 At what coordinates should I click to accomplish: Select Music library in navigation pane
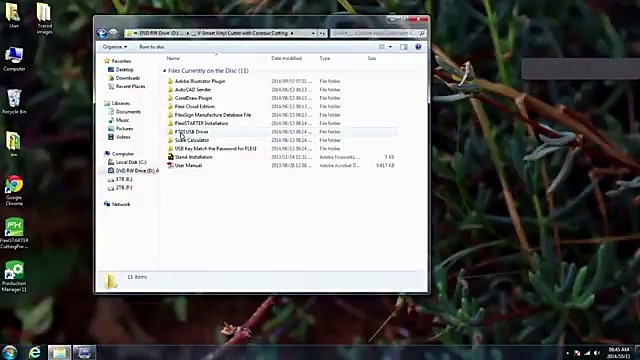click(x=119, y=120)
